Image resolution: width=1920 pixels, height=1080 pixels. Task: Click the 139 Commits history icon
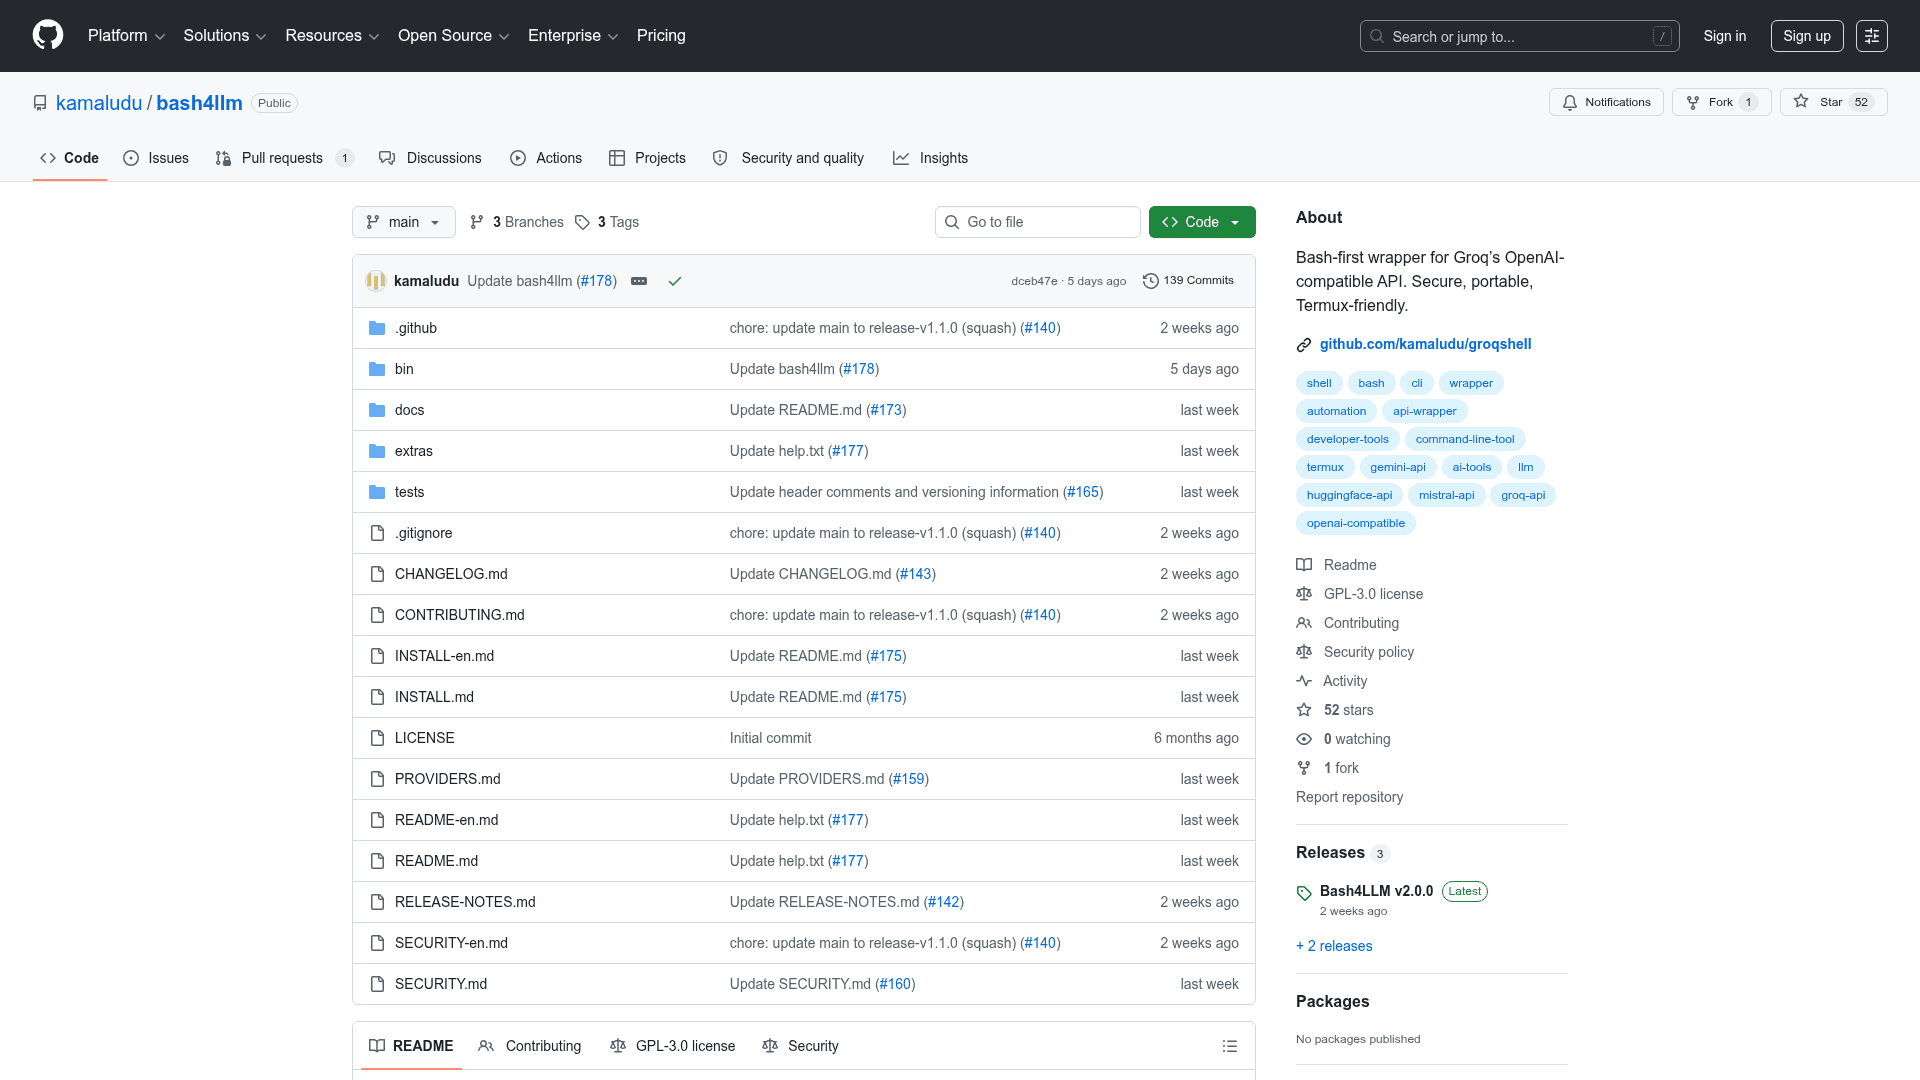pyautogui.click(x=1151, y=281)
